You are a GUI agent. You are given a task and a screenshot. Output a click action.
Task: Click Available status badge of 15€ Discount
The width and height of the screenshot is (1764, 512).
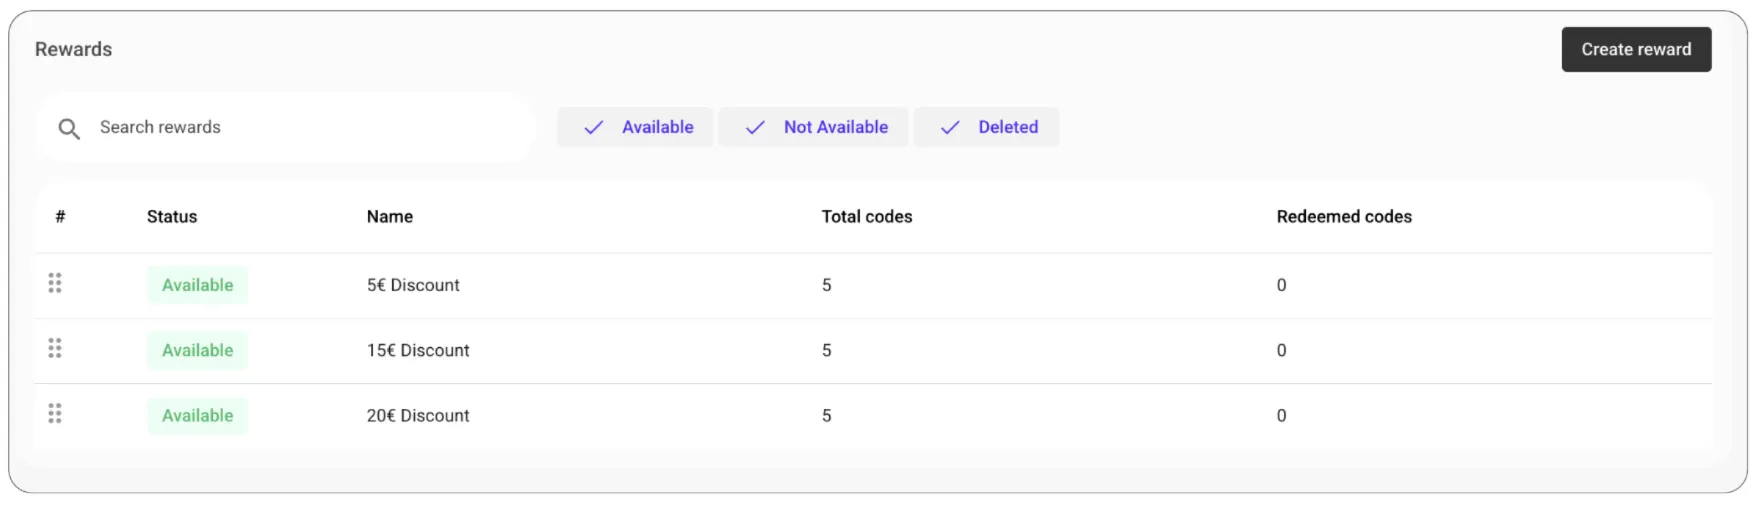coord(197,351)
